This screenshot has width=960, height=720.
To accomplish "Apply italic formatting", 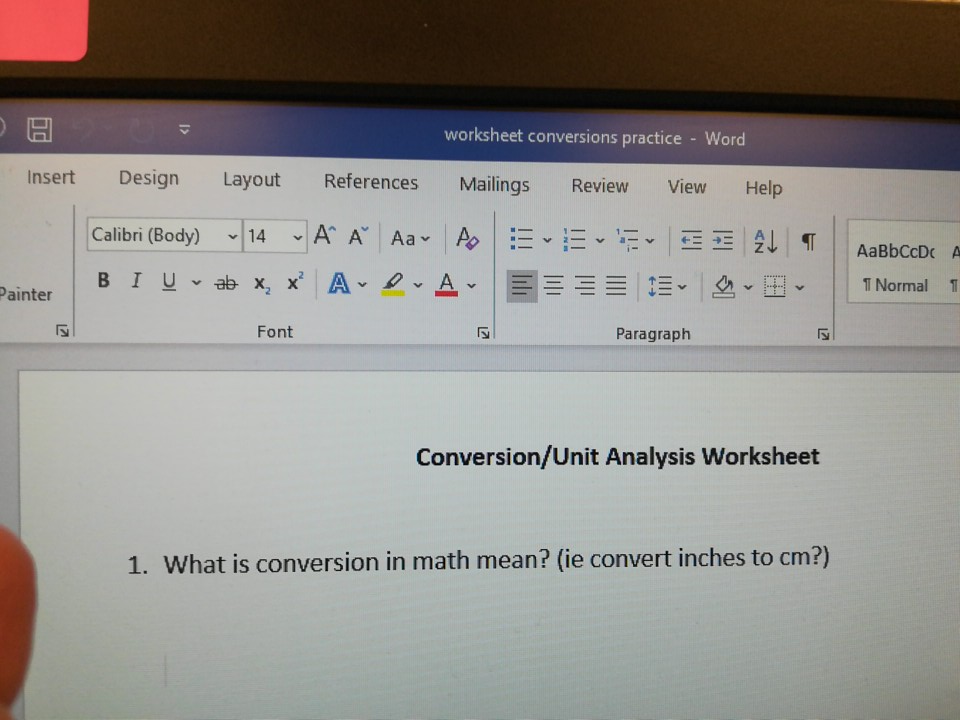I will pos(136,282).
